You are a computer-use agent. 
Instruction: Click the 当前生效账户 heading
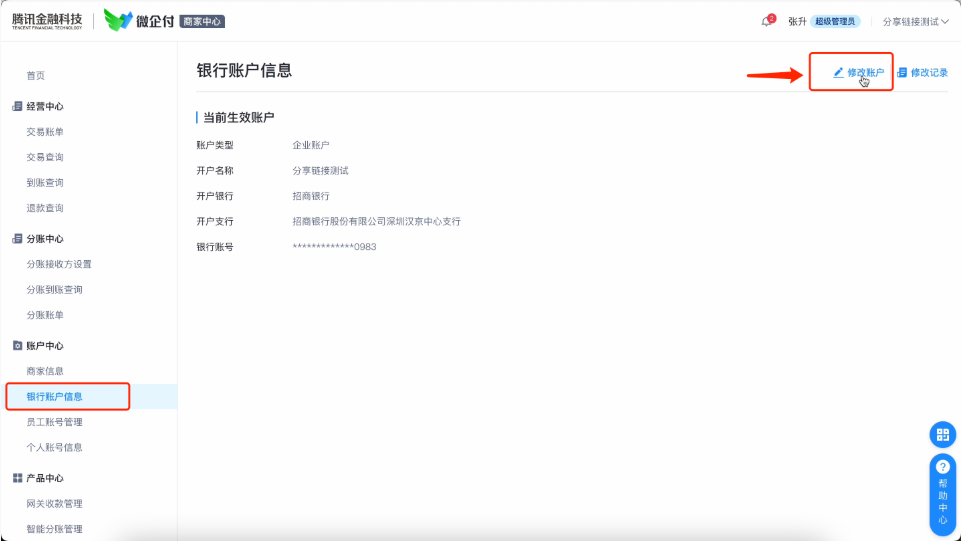[238, 117]
